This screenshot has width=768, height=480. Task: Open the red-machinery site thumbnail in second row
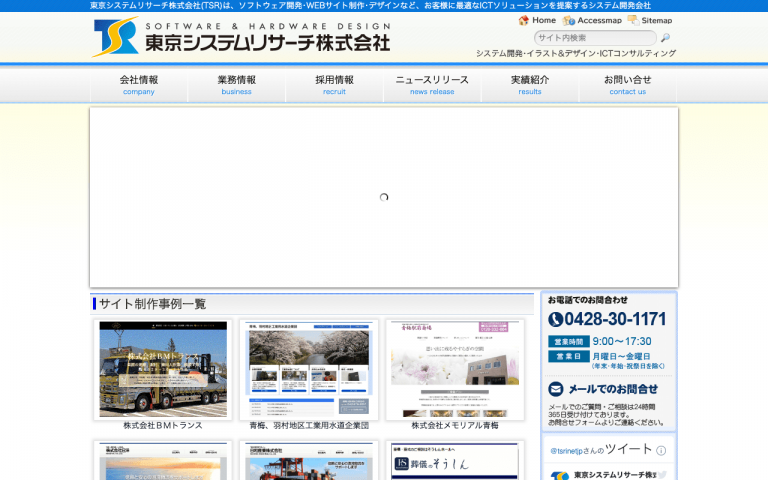(309, 460)
